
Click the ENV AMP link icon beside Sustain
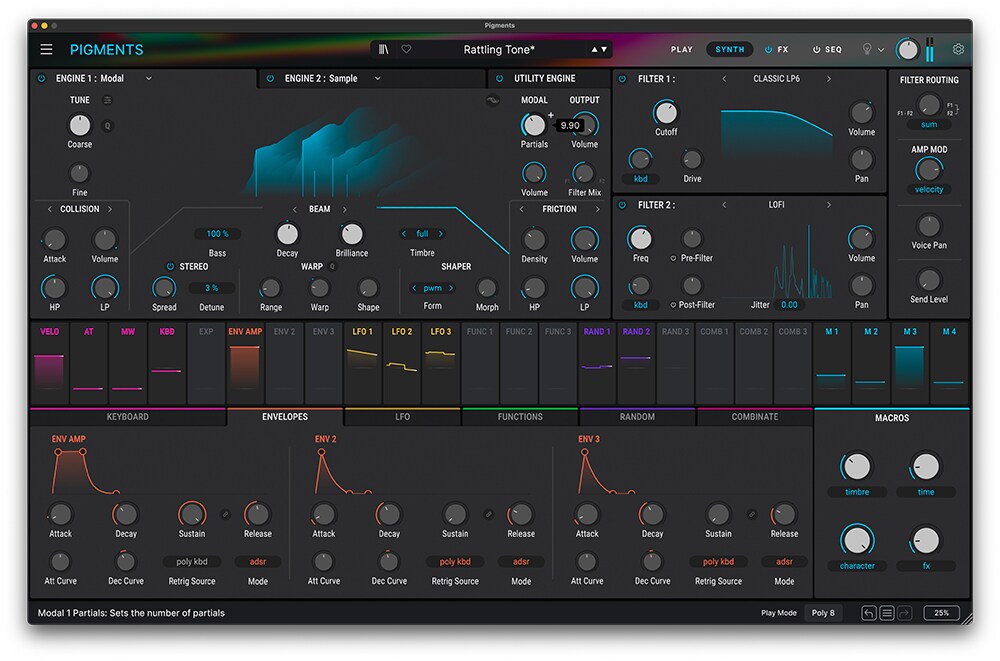pos(225,514)
